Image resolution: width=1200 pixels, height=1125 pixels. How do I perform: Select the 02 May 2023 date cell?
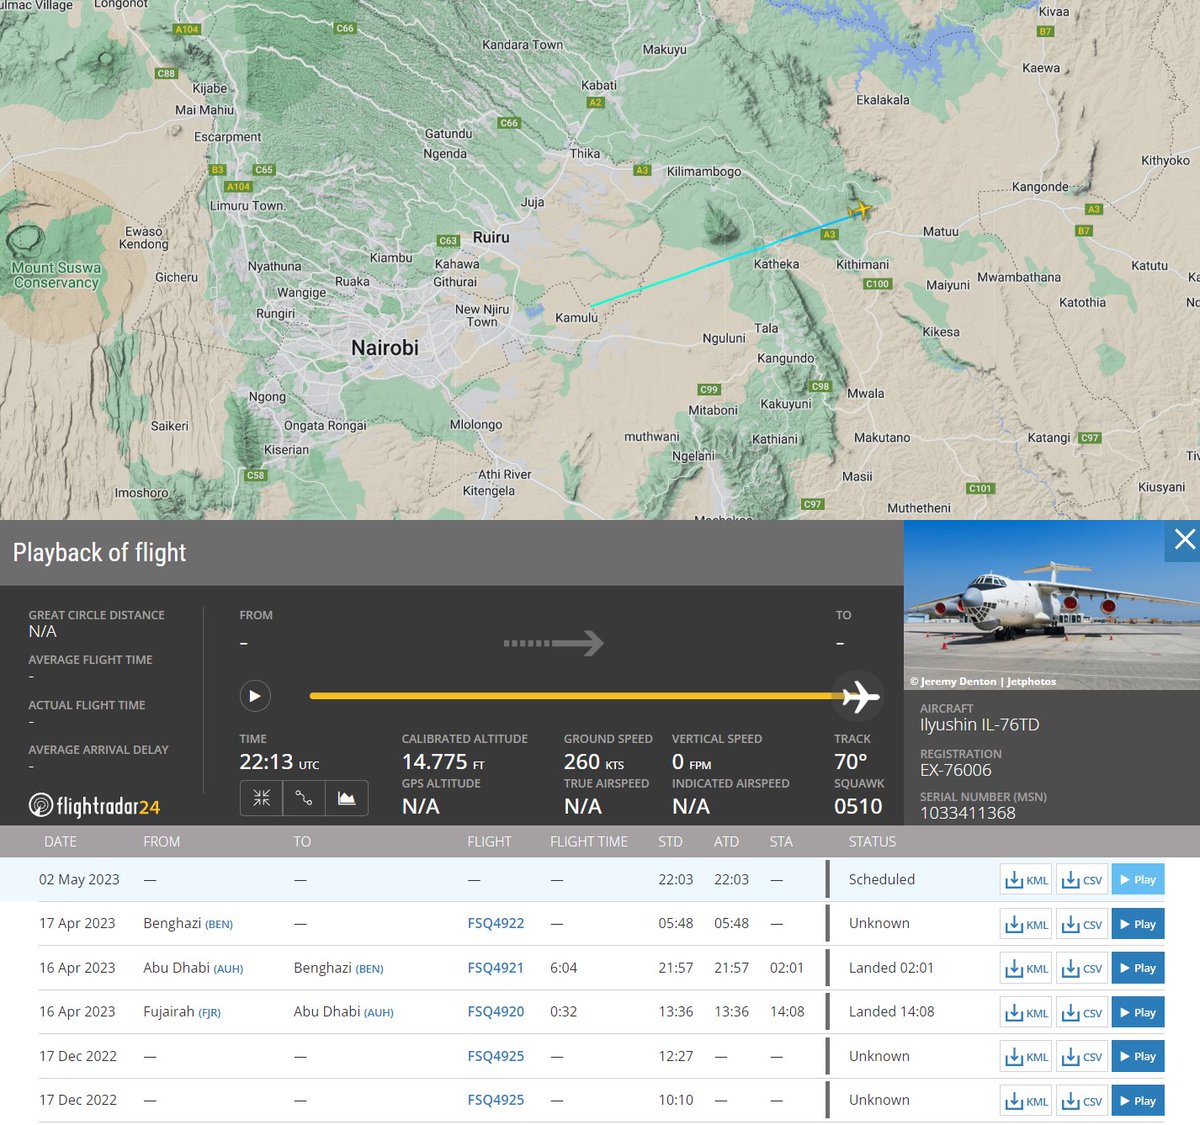coord(79,879)
